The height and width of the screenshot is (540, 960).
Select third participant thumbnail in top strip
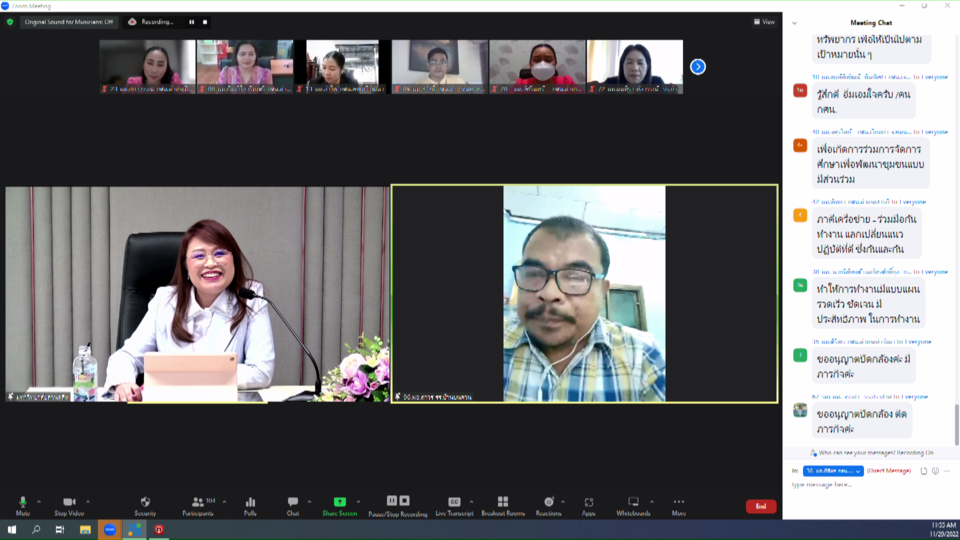342,67
